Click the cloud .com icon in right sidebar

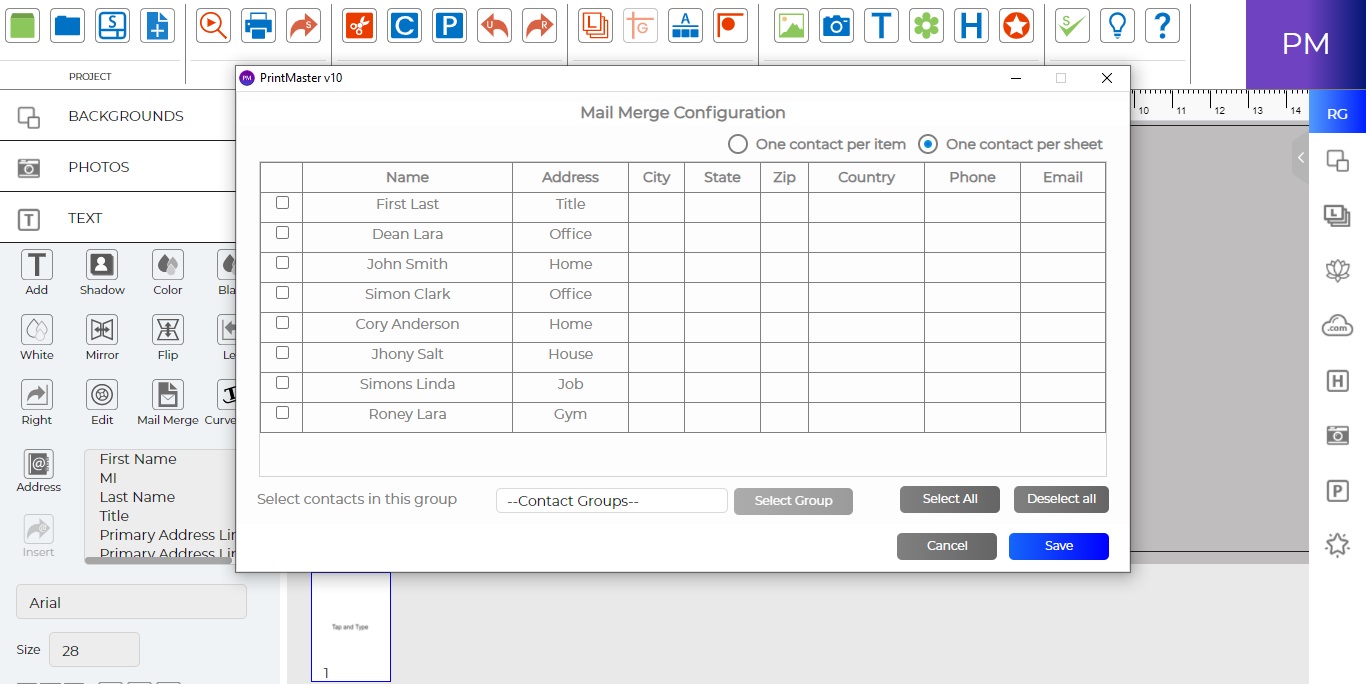(1337, 325)
